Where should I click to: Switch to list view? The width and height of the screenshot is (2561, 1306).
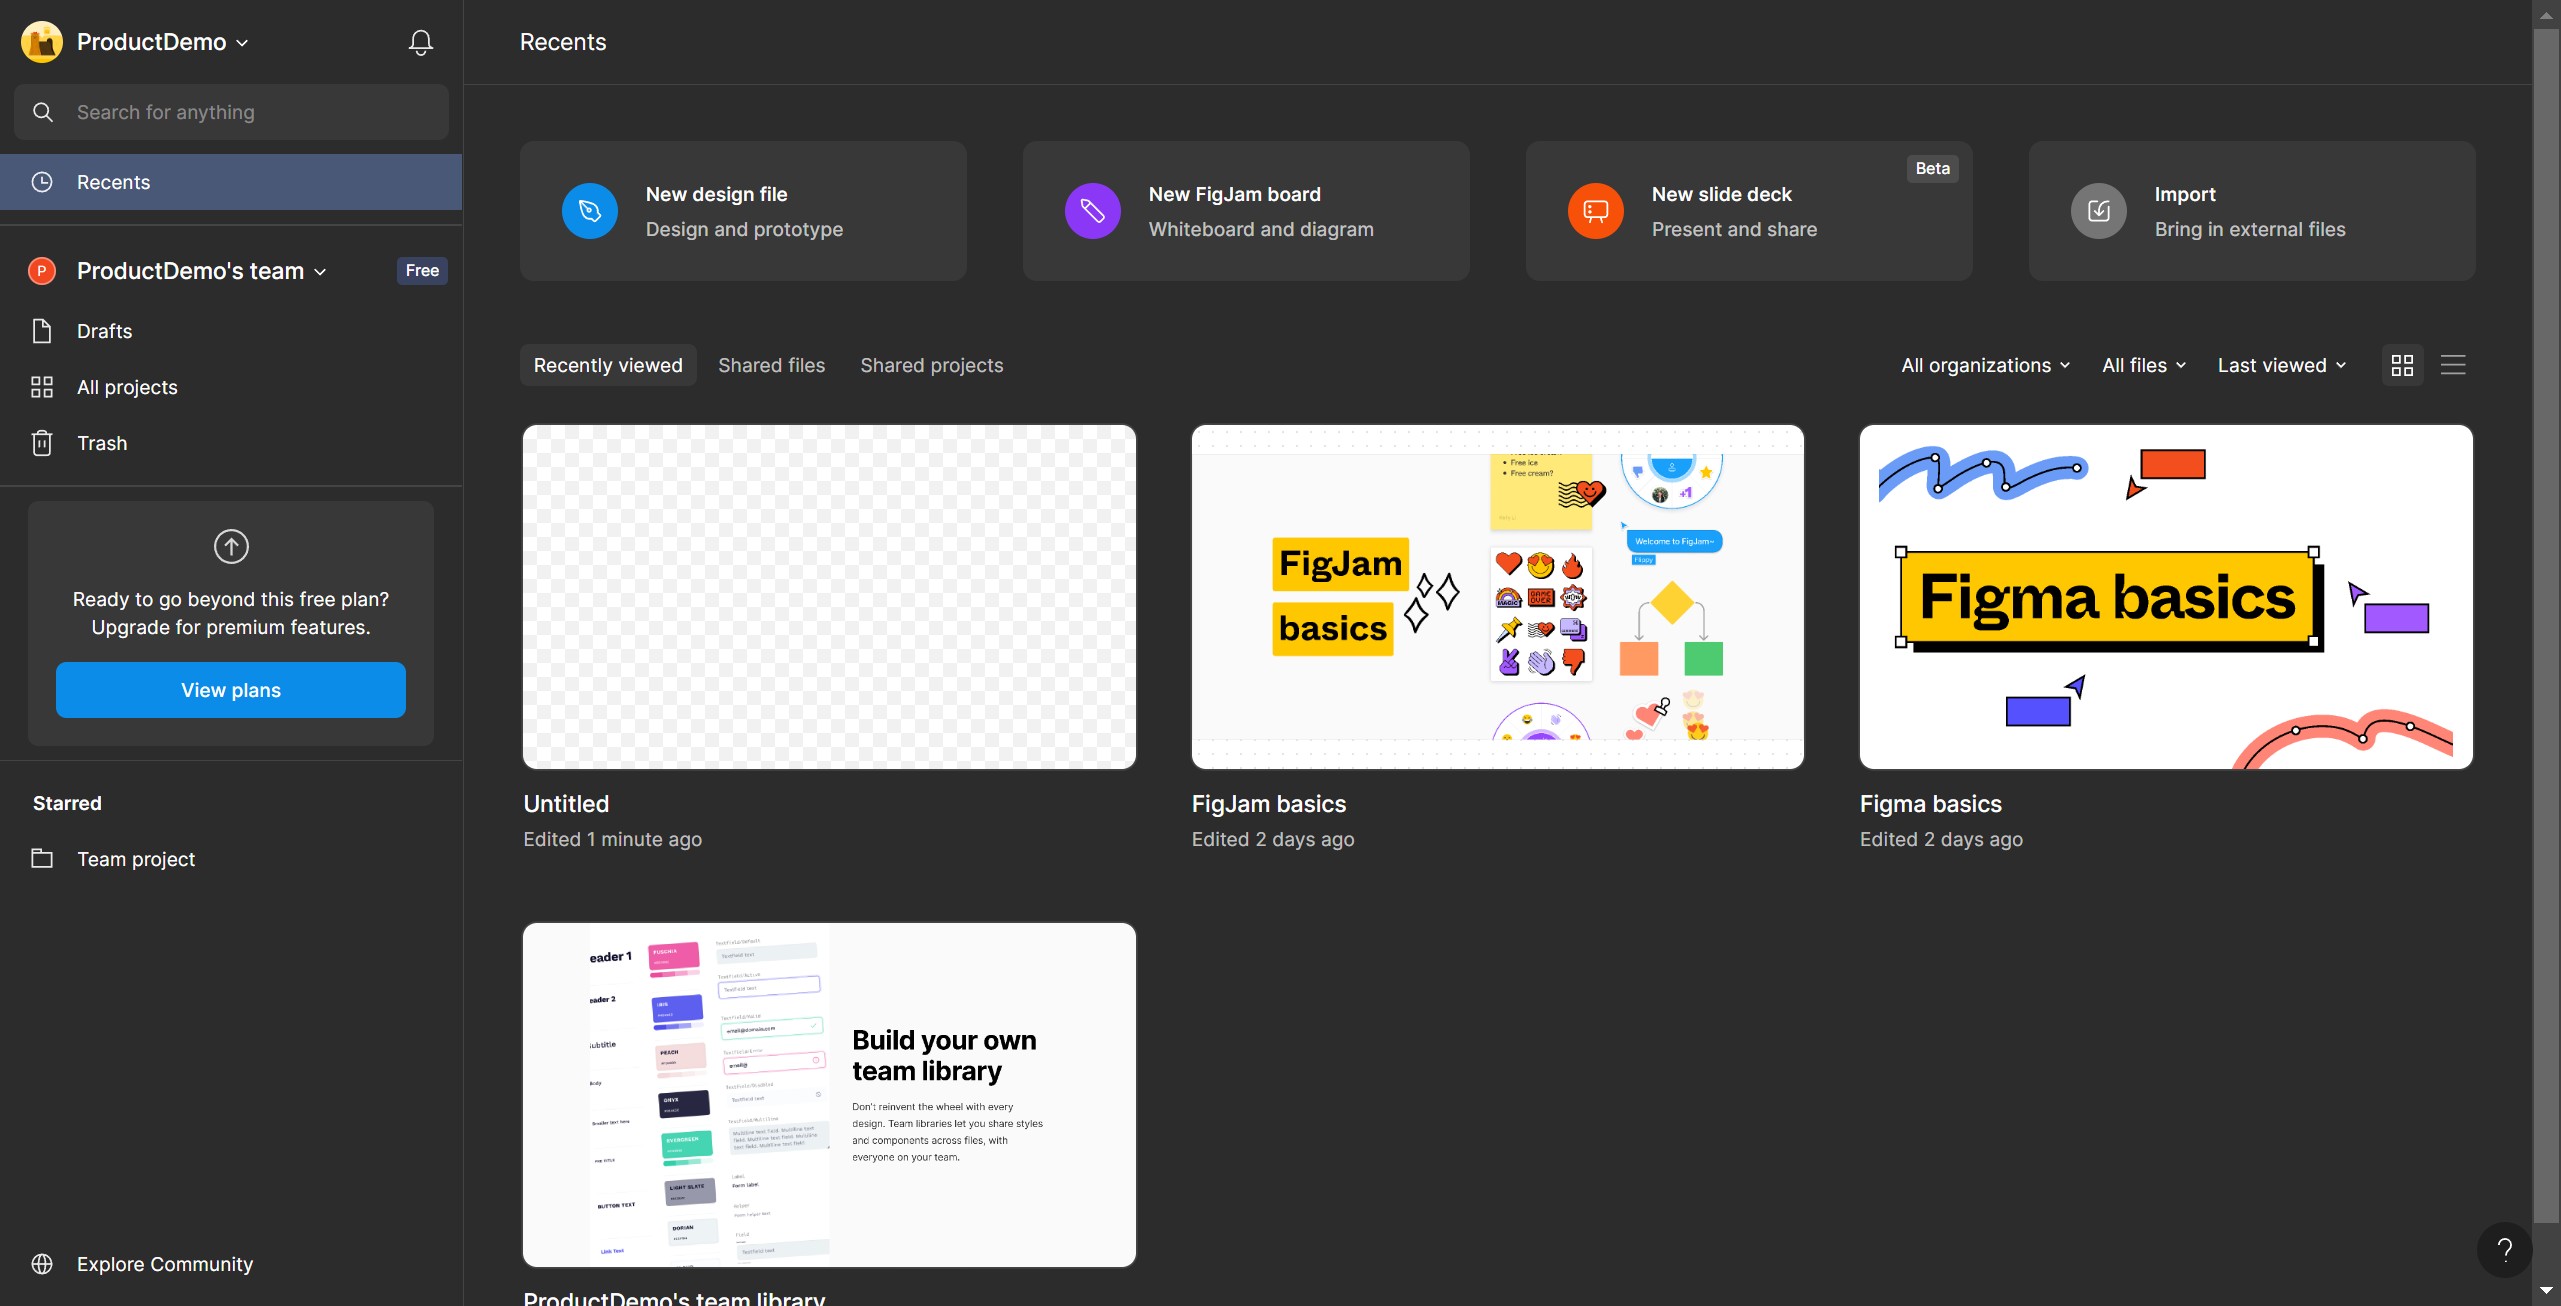point(2453,366)
